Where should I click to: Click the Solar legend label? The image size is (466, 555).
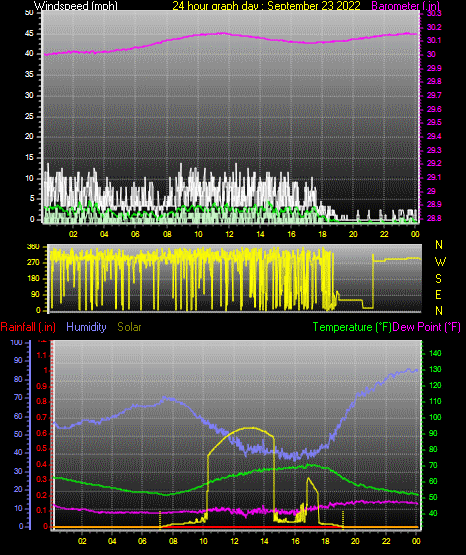pyautogui.click(x=129, y=327)
